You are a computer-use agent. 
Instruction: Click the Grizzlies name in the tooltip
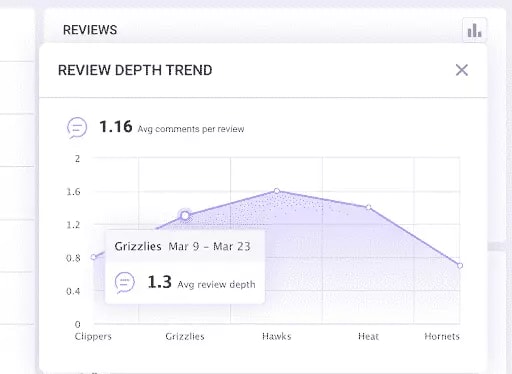pos(138,246)
